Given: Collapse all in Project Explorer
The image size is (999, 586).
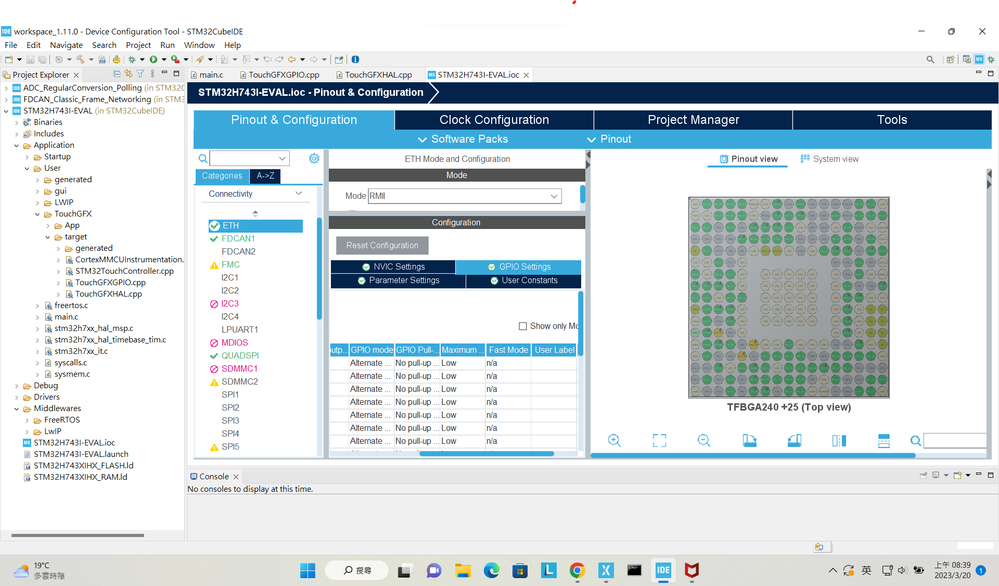Looking at the screenshot, I should (x=117, y=74).
